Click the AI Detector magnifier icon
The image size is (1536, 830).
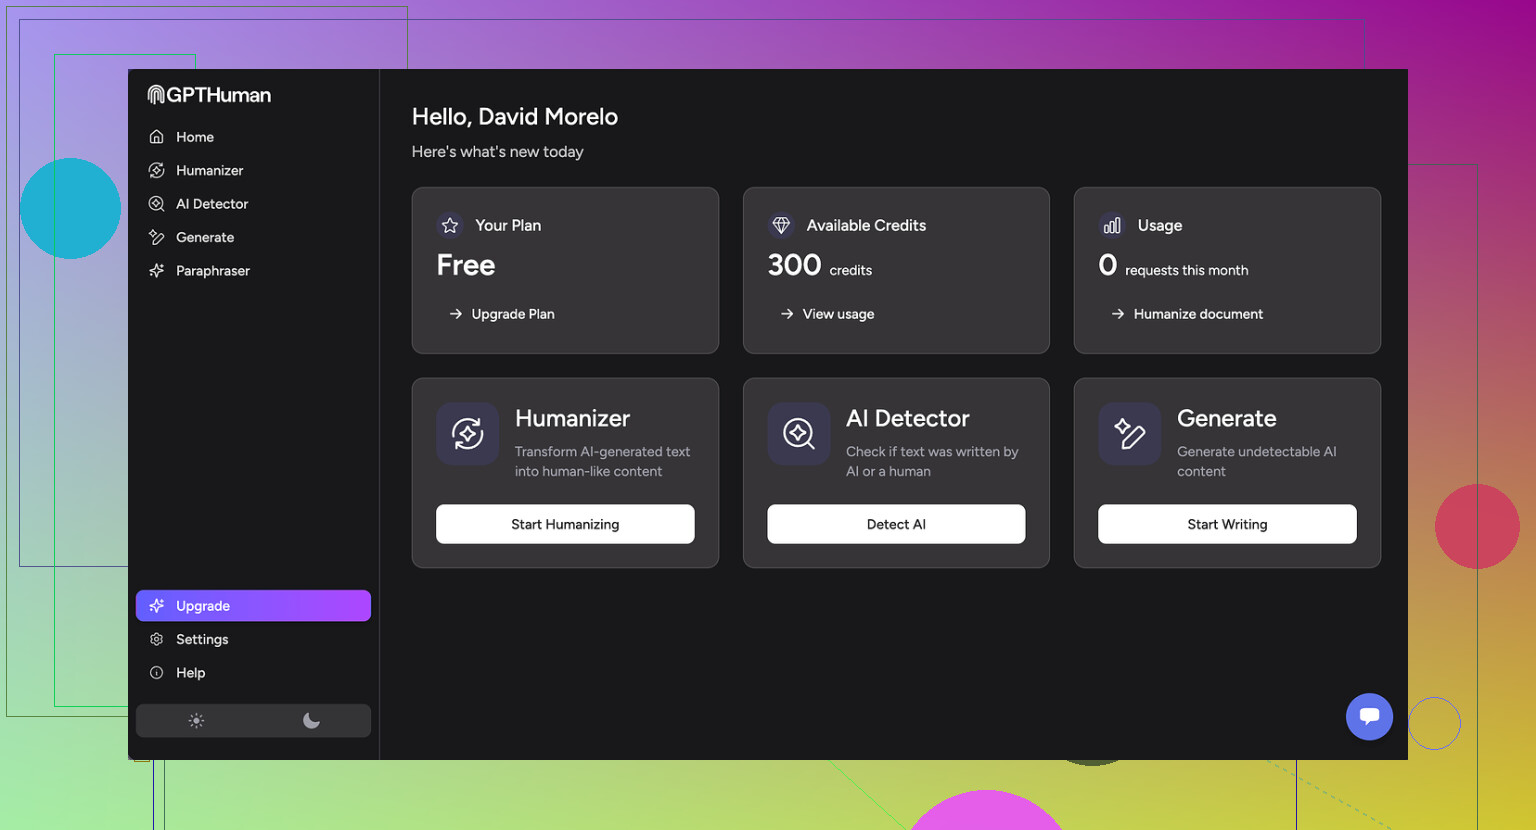798,434
